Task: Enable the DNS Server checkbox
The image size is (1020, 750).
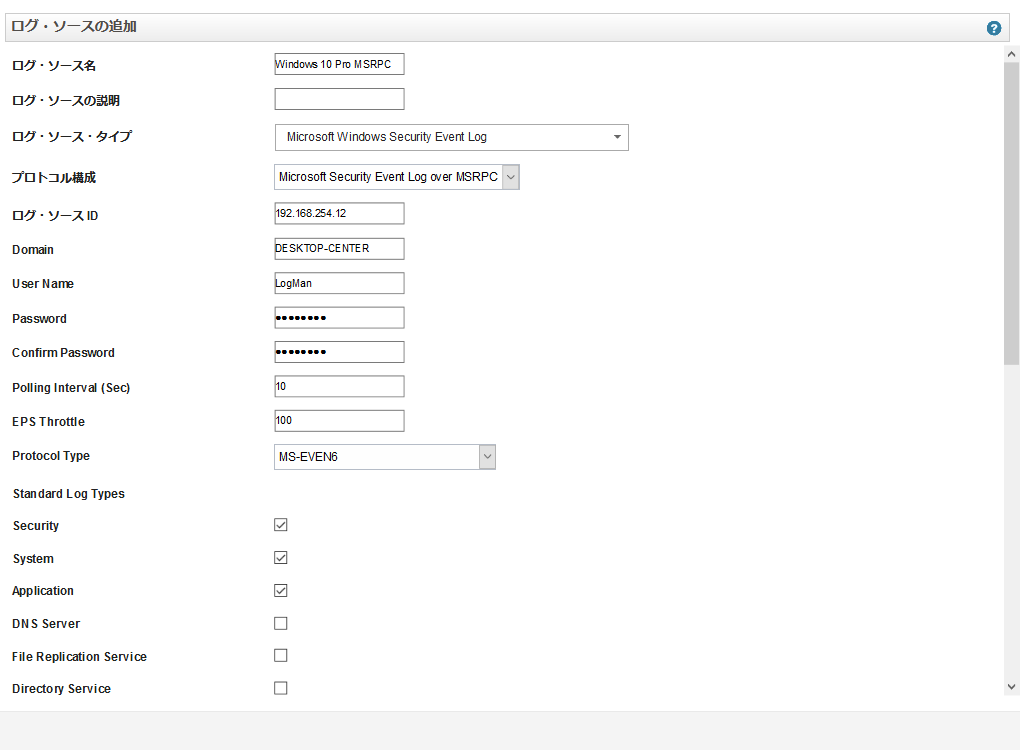Action: [280, 623]
